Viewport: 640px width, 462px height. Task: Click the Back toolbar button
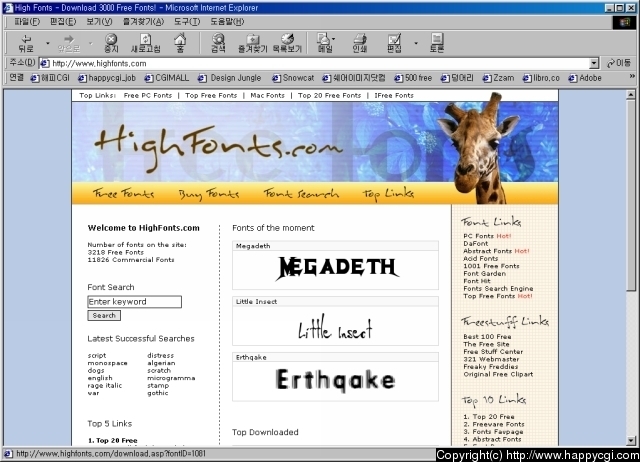coord(26,43)
